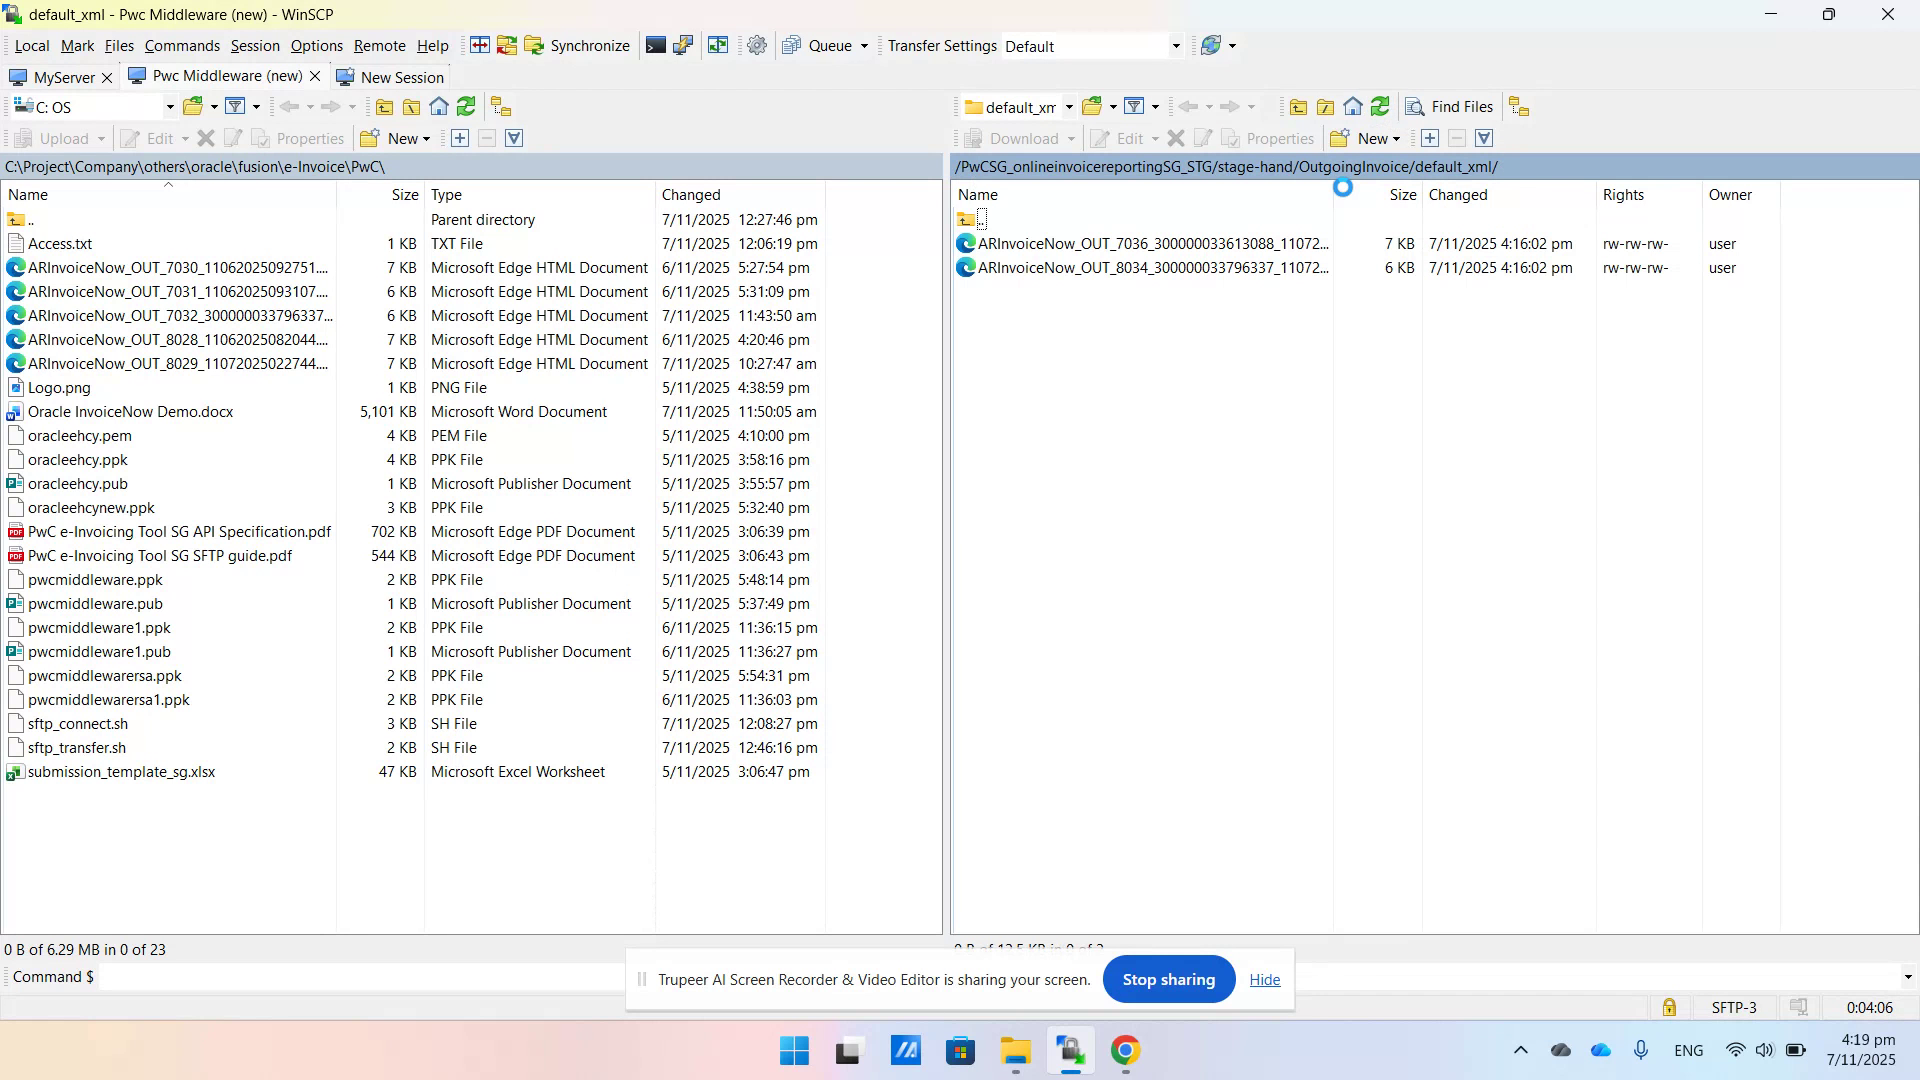
Task: Open the Transfer Settings dropdown
Action: click(x=1174, y=45)
